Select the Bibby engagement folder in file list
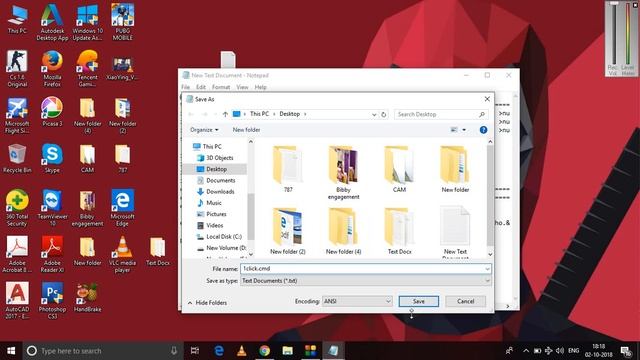 (x=343, y=172)
